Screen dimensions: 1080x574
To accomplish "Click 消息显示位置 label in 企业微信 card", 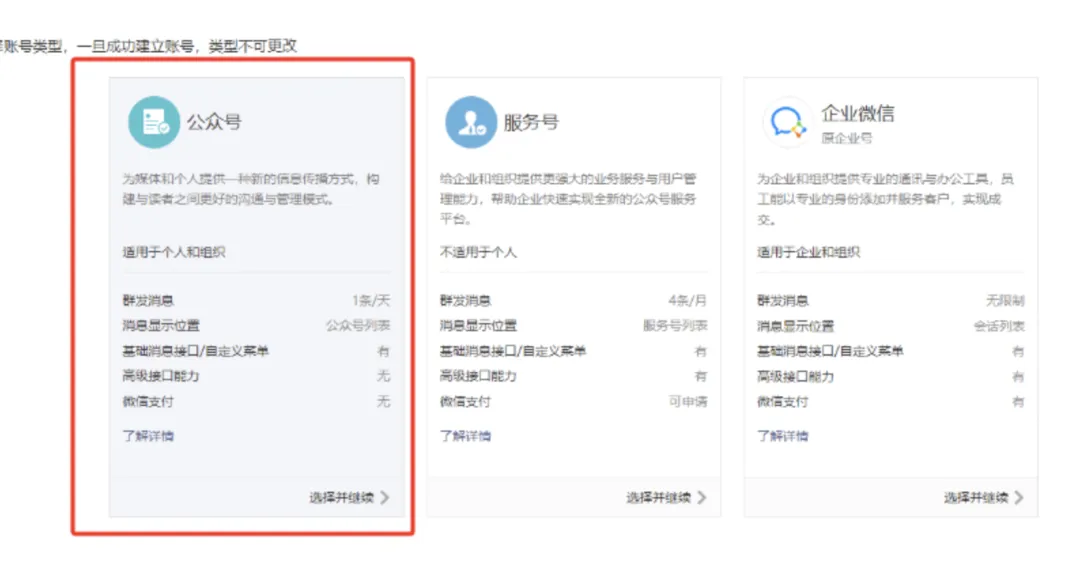I will pos(796,325).
